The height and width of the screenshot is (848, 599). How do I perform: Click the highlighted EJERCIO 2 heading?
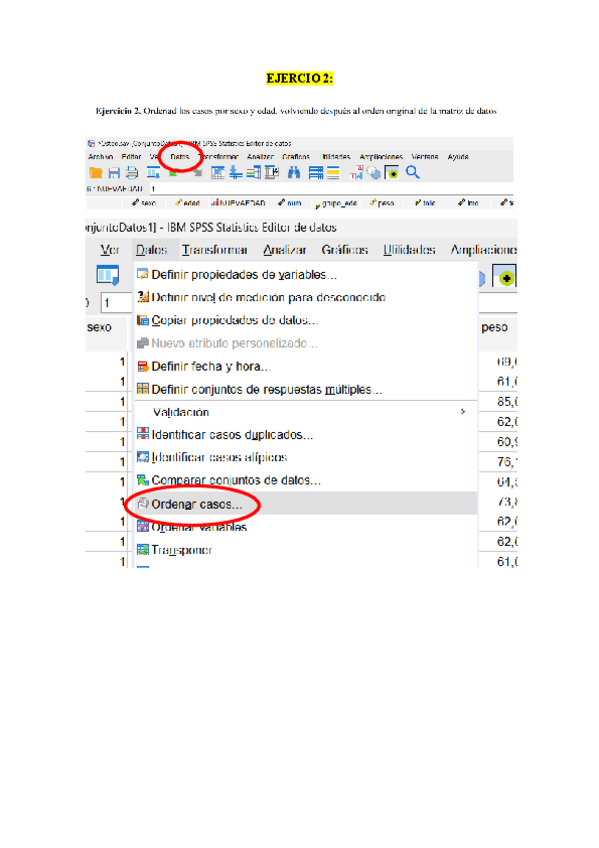click(300, 78)
